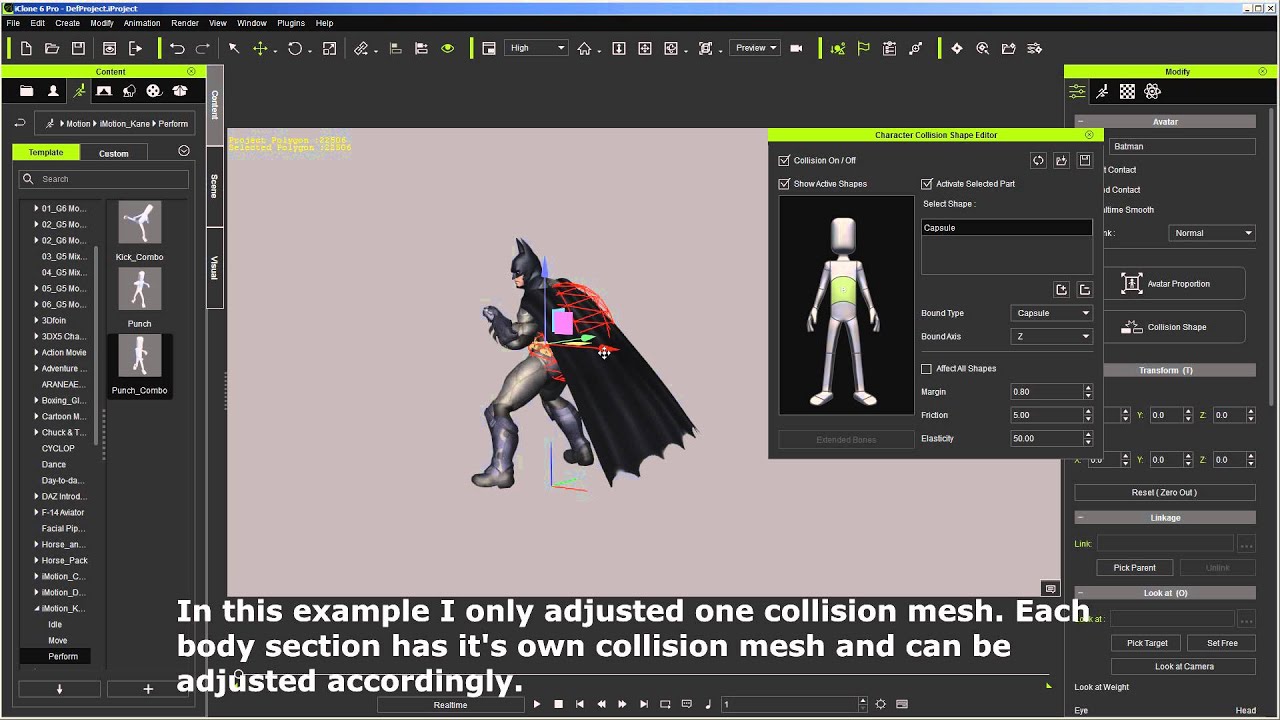This screenshot has width=1280, height=720.
Task: Select the Template tab
Action: pyautogui.click(x=46, y=153)
